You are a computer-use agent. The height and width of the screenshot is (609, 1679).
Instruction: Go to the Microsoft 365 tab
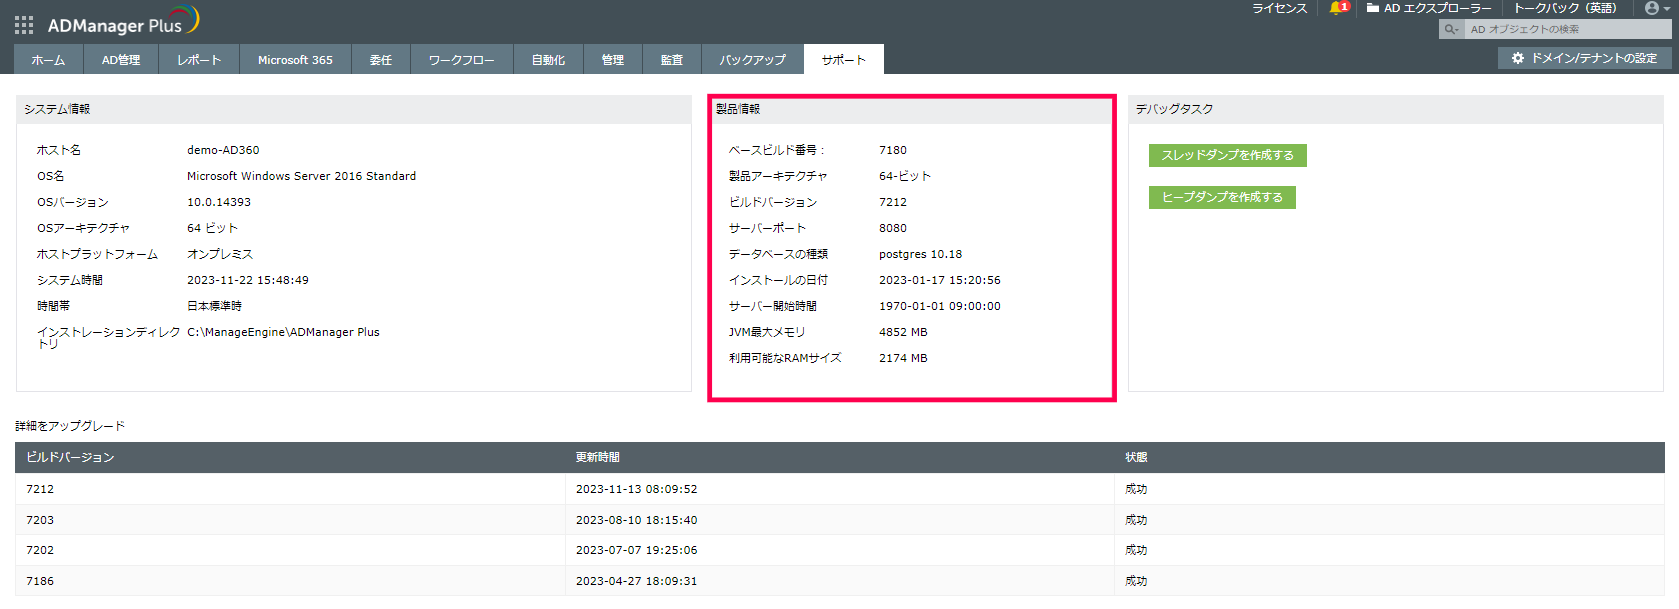pos(295,60)
